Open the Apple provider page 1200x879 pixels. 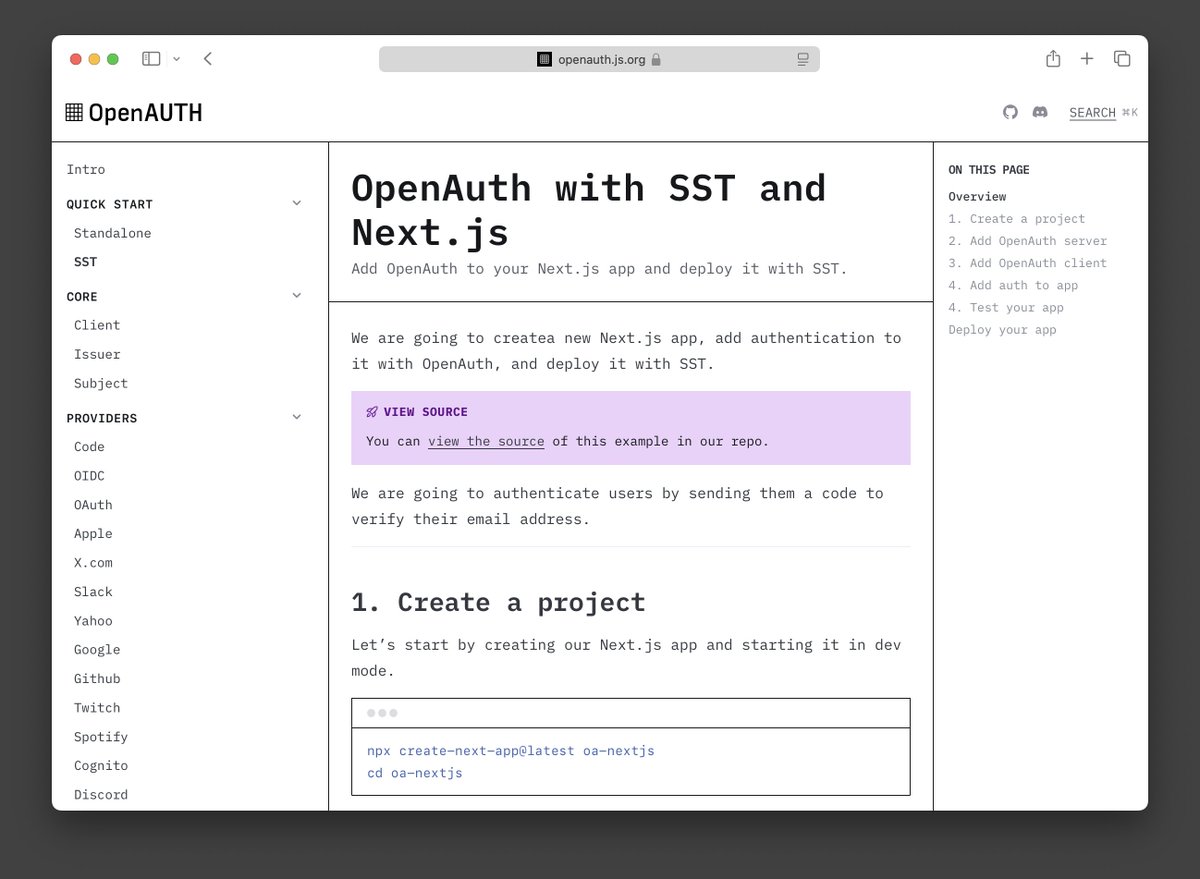[93, 534]
